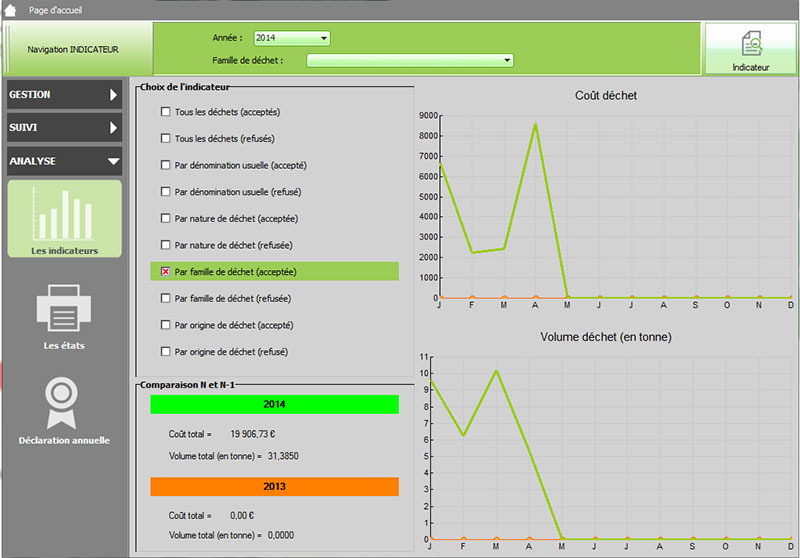Check Par famille de déchet (refusée)

click(165, 298)
